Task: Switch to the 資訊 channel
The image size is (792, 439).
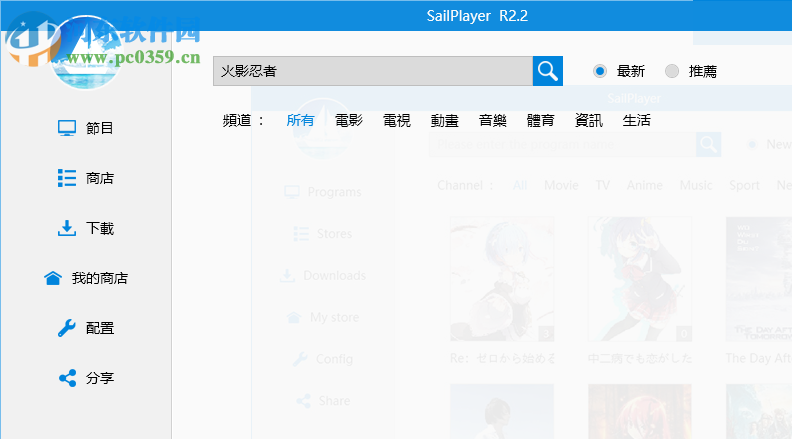Action: point(588,120)
